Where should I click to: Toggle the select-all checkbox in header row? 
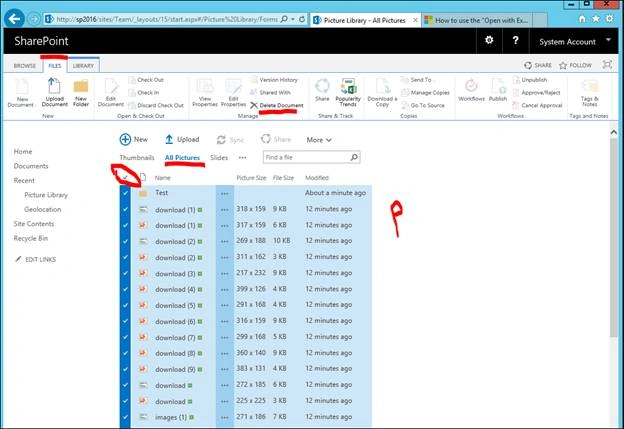(x=125, y=177)
